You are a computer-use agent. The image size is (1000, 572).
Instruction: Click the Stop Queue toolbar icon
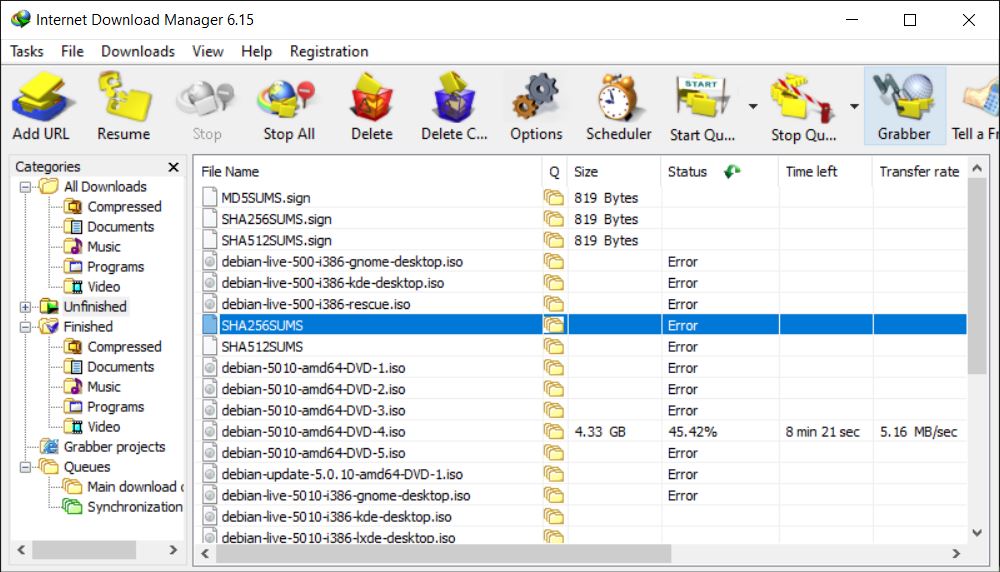pyautogui.click(x=802, y=99)
